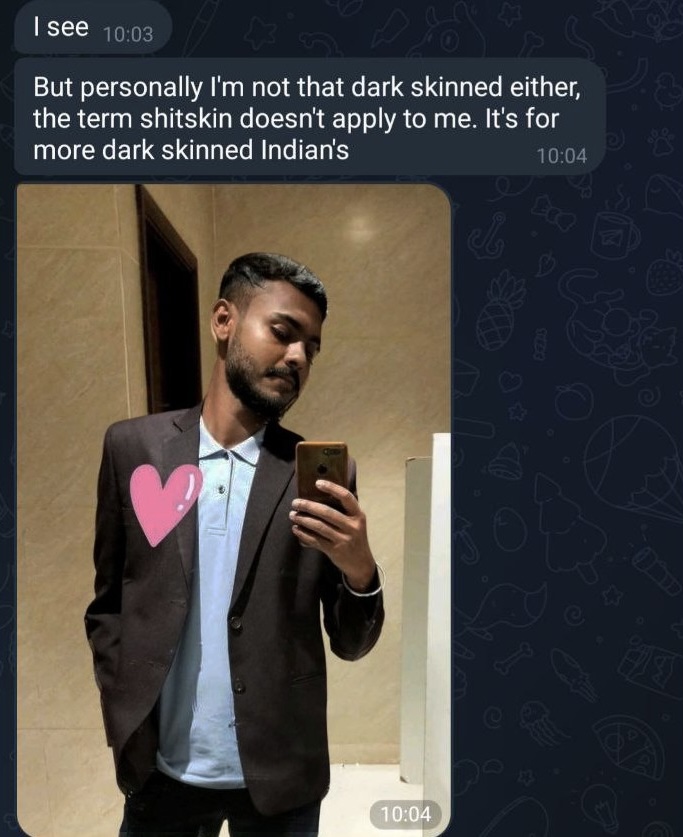The image size is (683, 837).
Task: Select the message starting "But personally"
Action: pyautogui.click(x=309, y=117)
